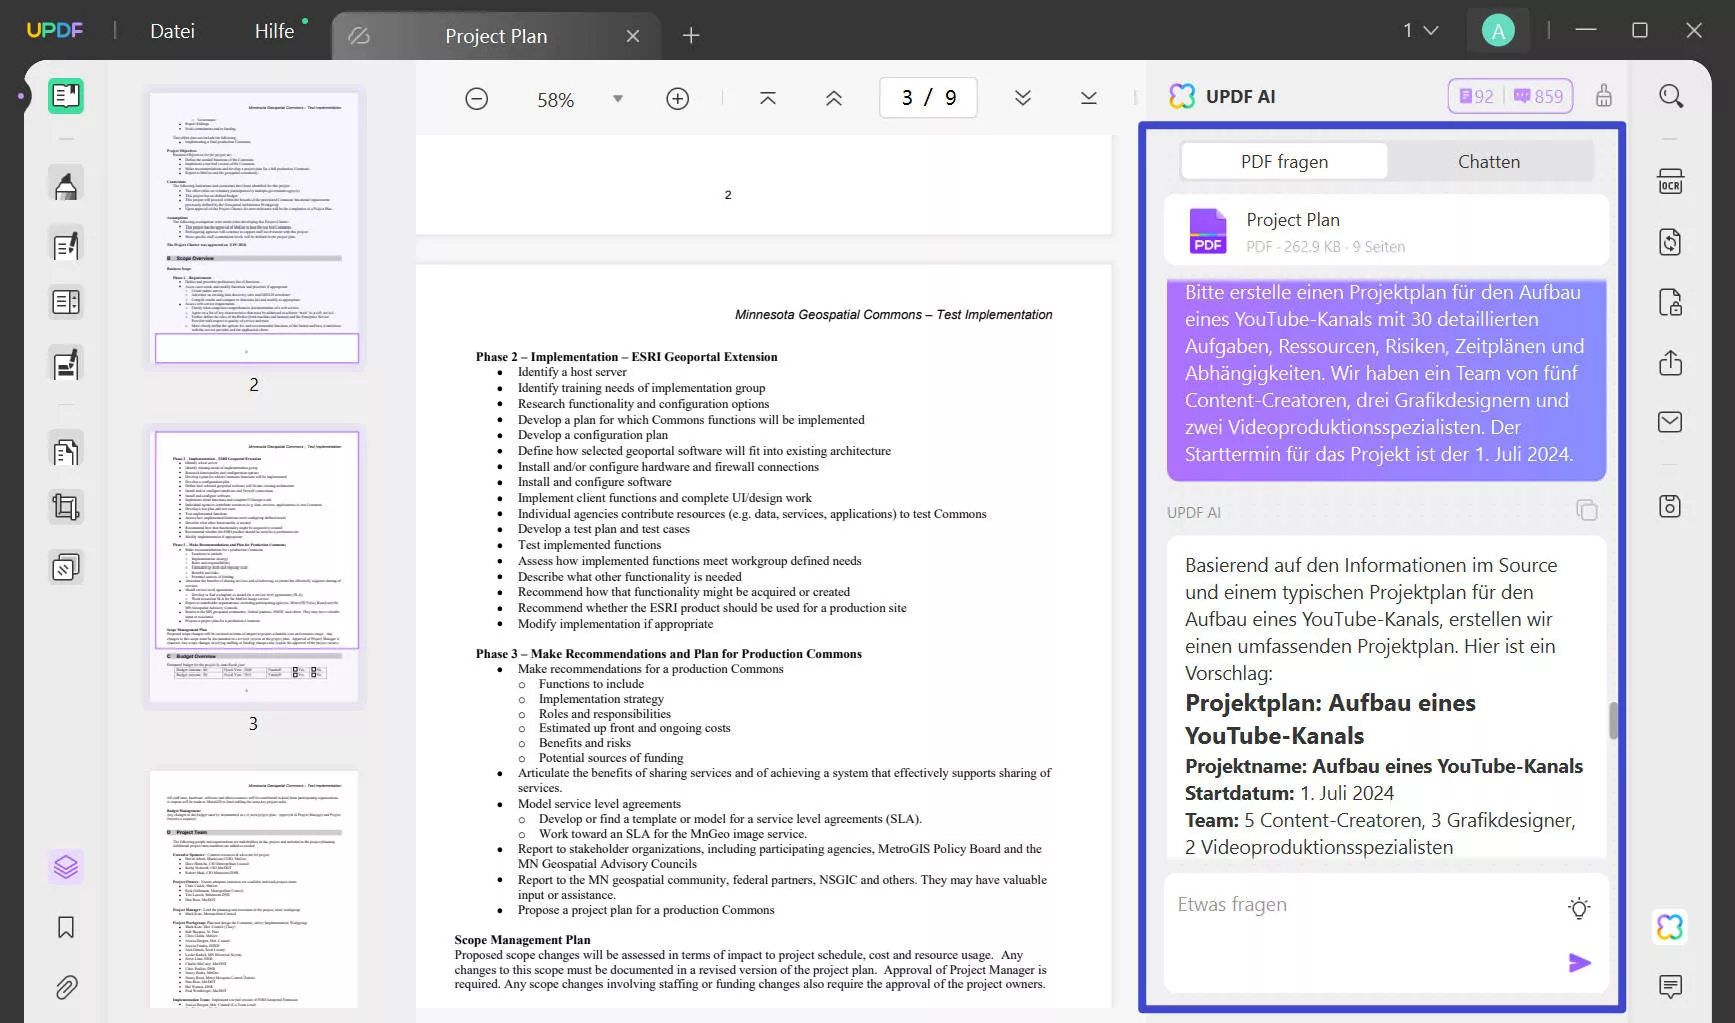Click the Etwas fragen input field

click(1340, 904)
